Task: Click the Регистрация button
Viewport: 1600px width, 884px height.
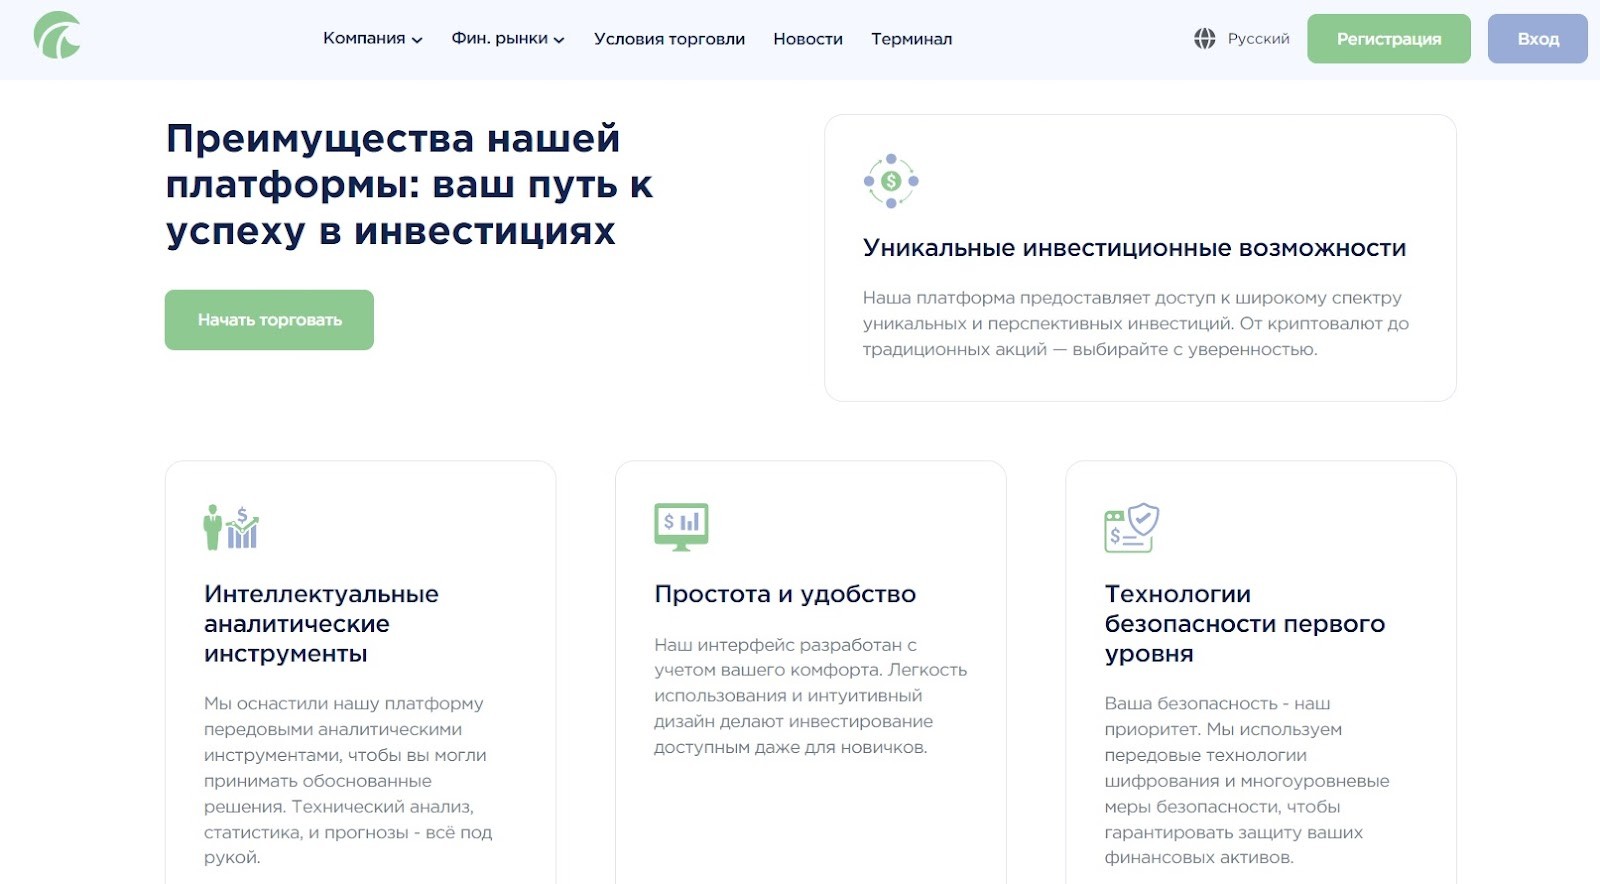Action: tap(1389, 39)
